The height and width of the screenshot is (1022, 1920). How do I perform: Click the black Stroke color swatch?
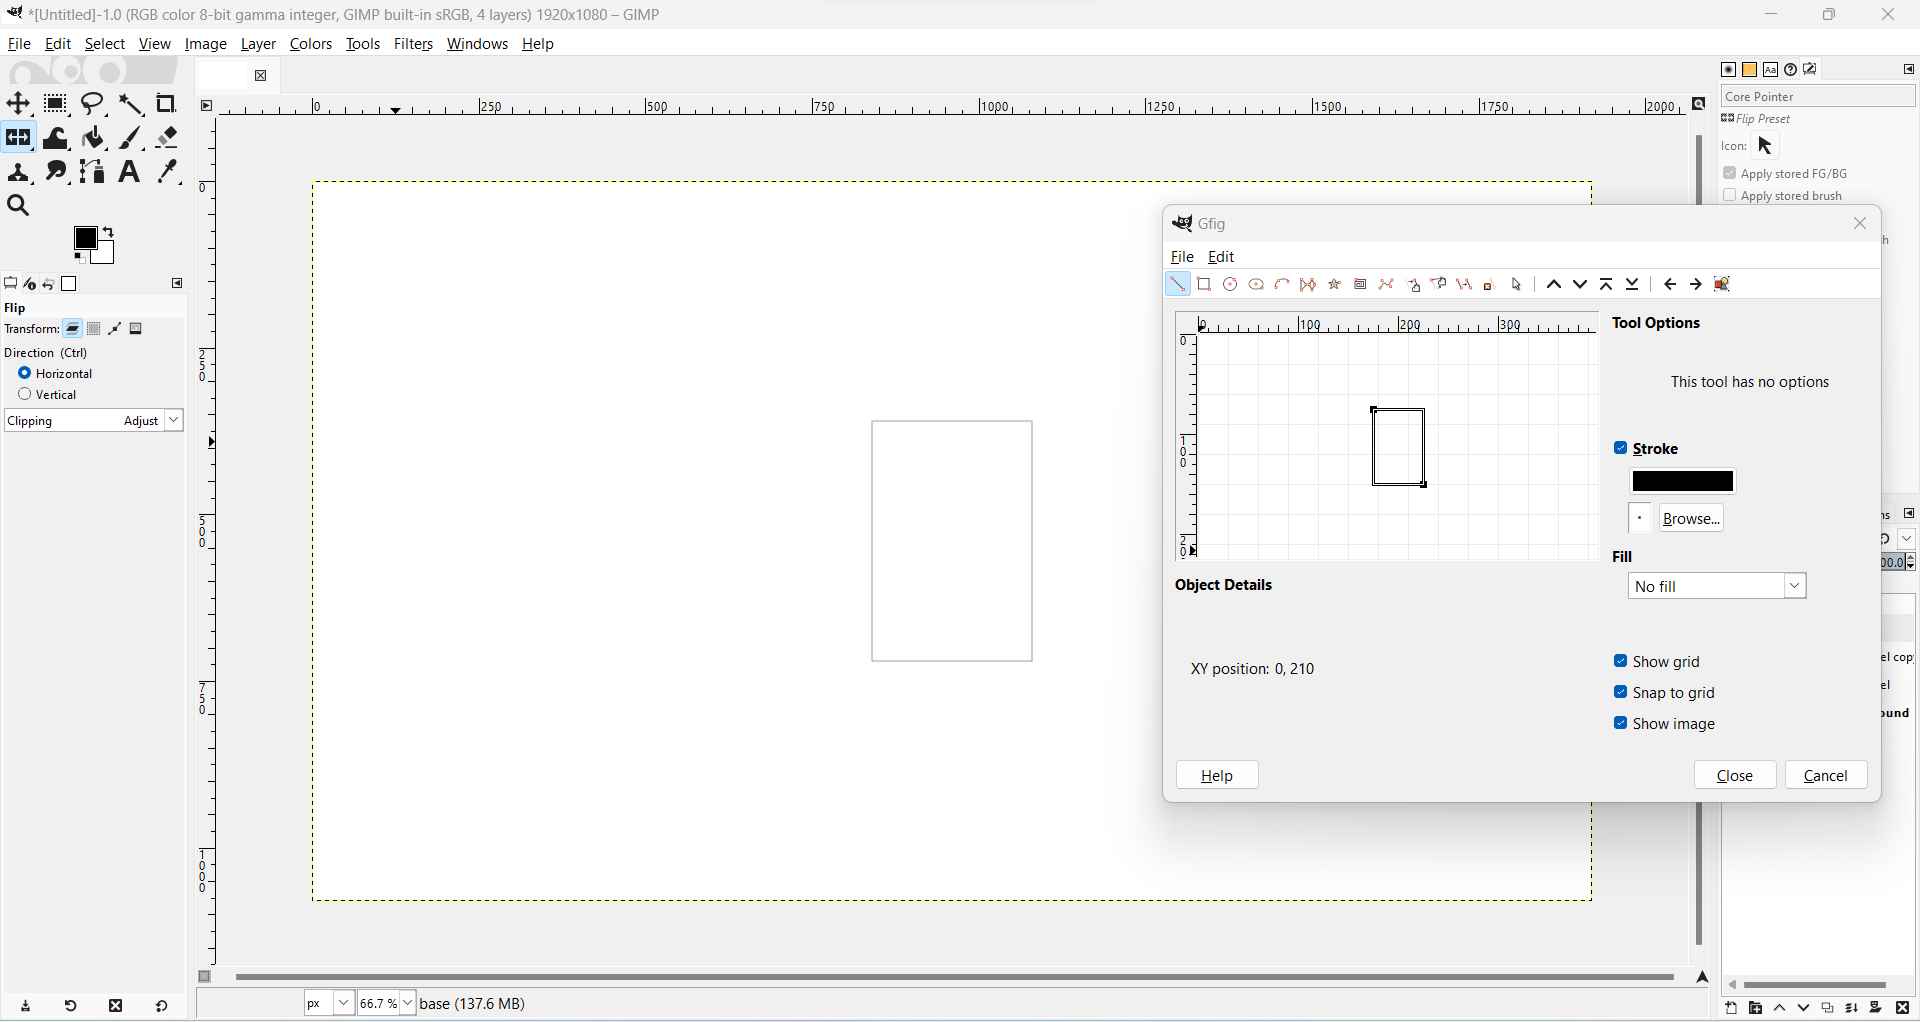click(1684, 482)
